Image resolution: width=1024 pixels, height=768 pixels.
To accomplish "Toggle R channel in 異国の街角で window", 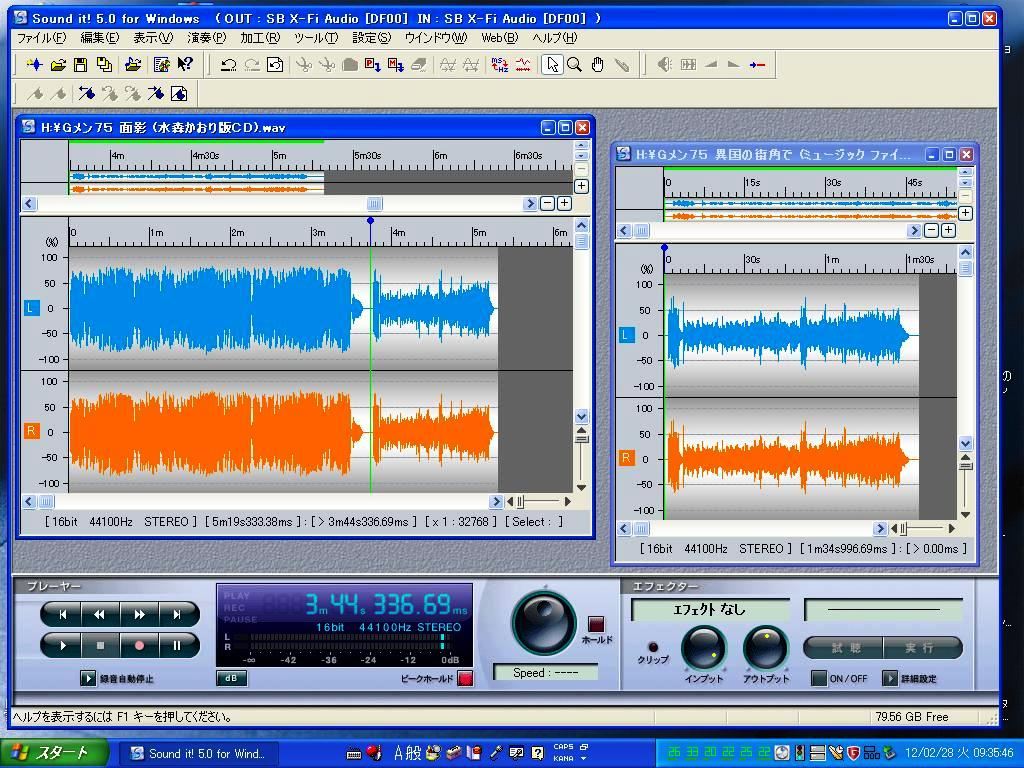I will tap(626, 458).
